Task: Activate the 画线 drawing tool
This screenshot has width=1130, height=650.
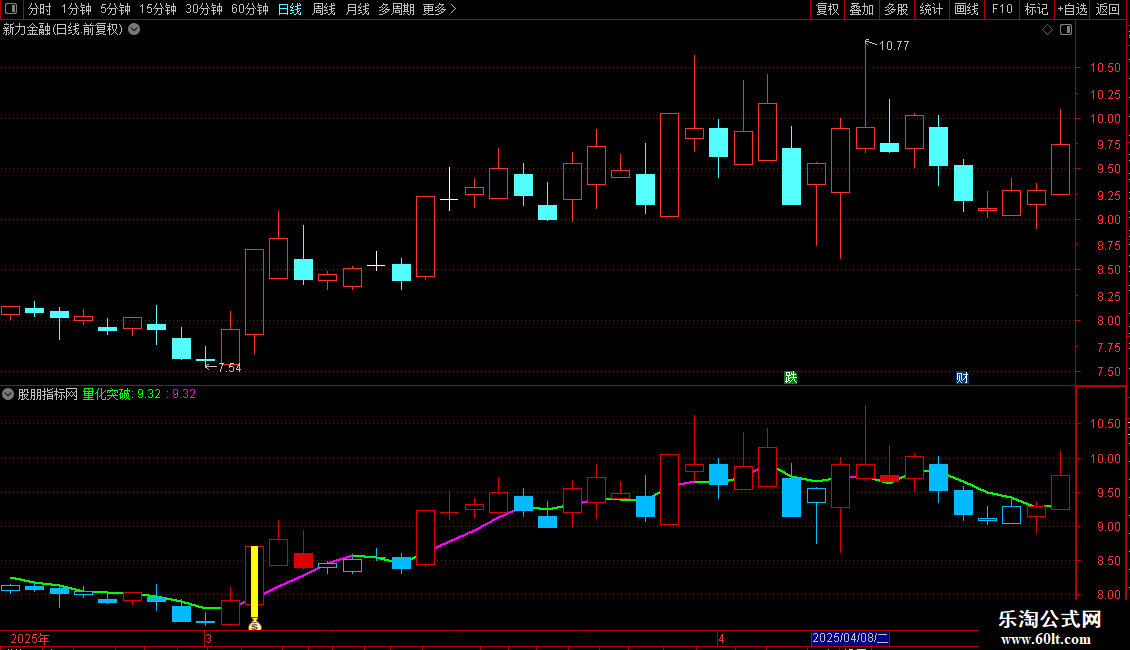Action: [x=966, y=9]
